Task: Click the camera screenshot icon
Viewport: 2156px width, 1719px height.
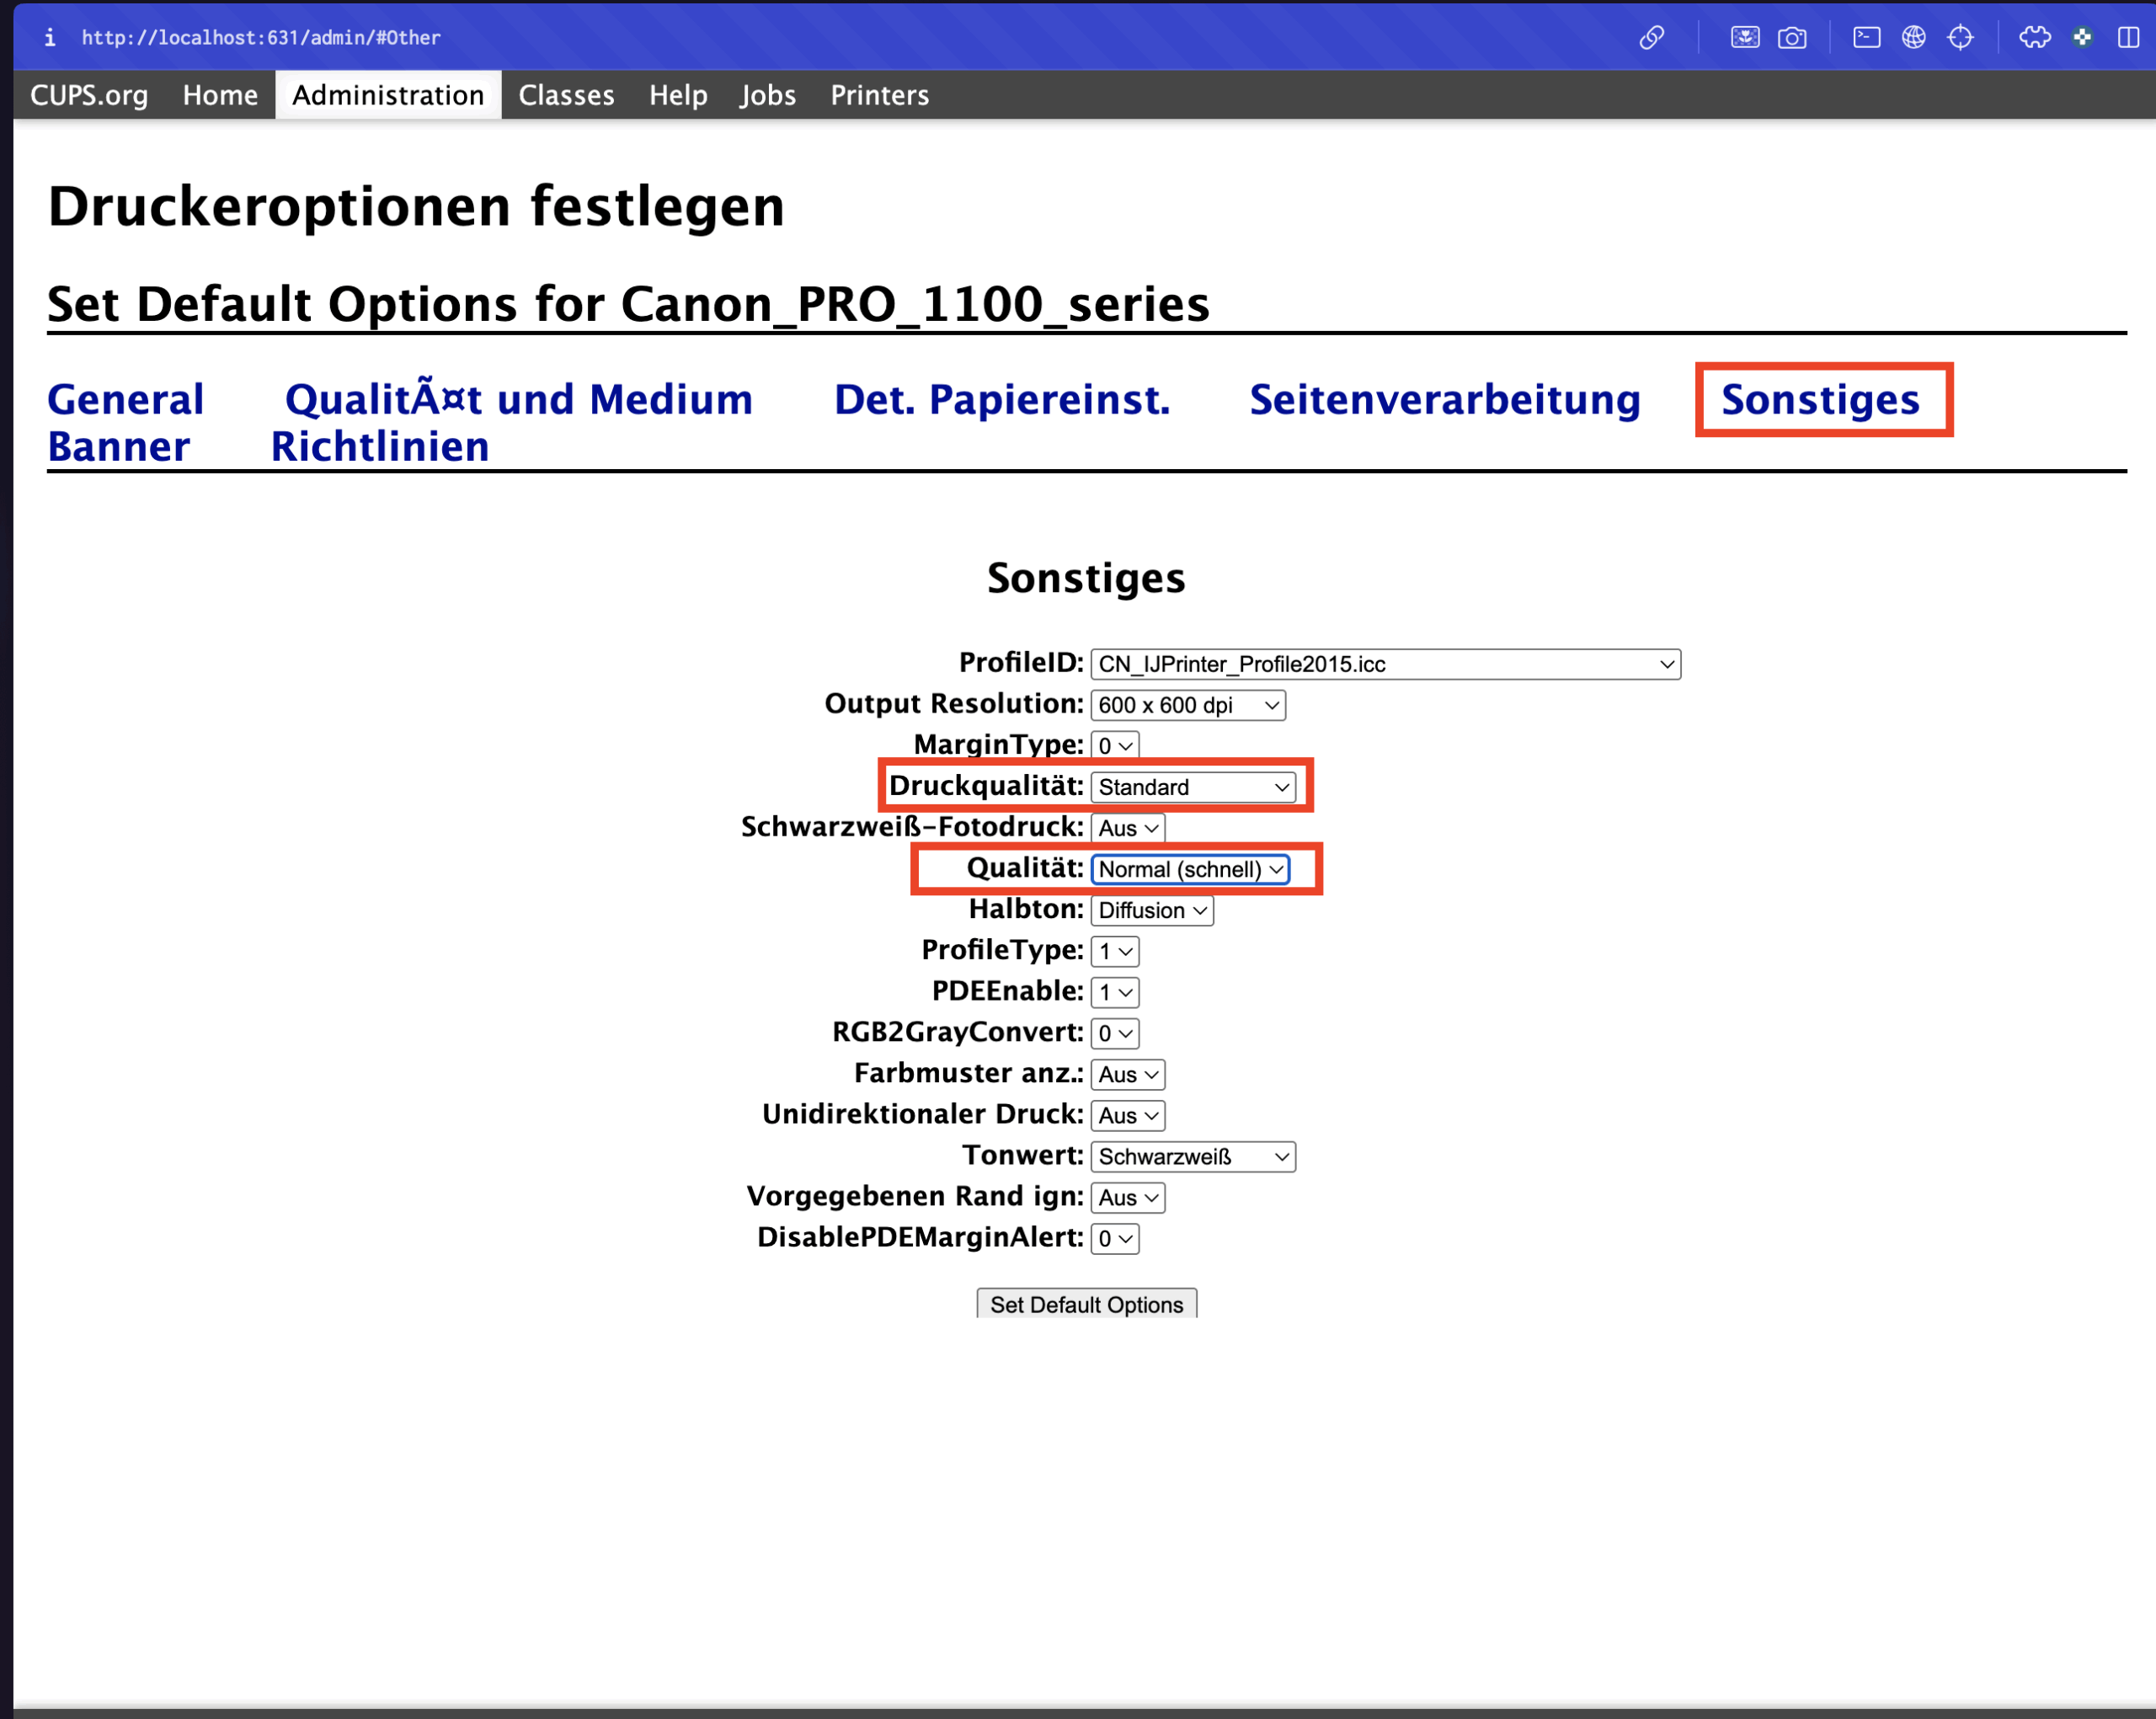Action: pos(1791,37)
